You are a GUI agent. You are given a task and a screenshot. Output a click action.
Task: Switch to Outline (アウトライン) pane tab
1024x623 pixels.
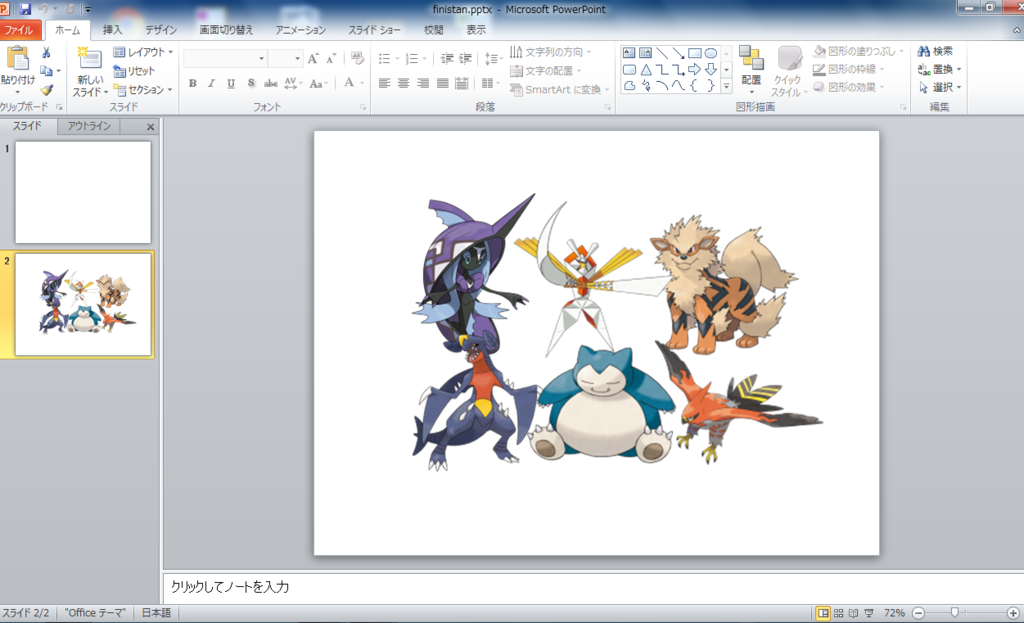(x=89, y=126)
